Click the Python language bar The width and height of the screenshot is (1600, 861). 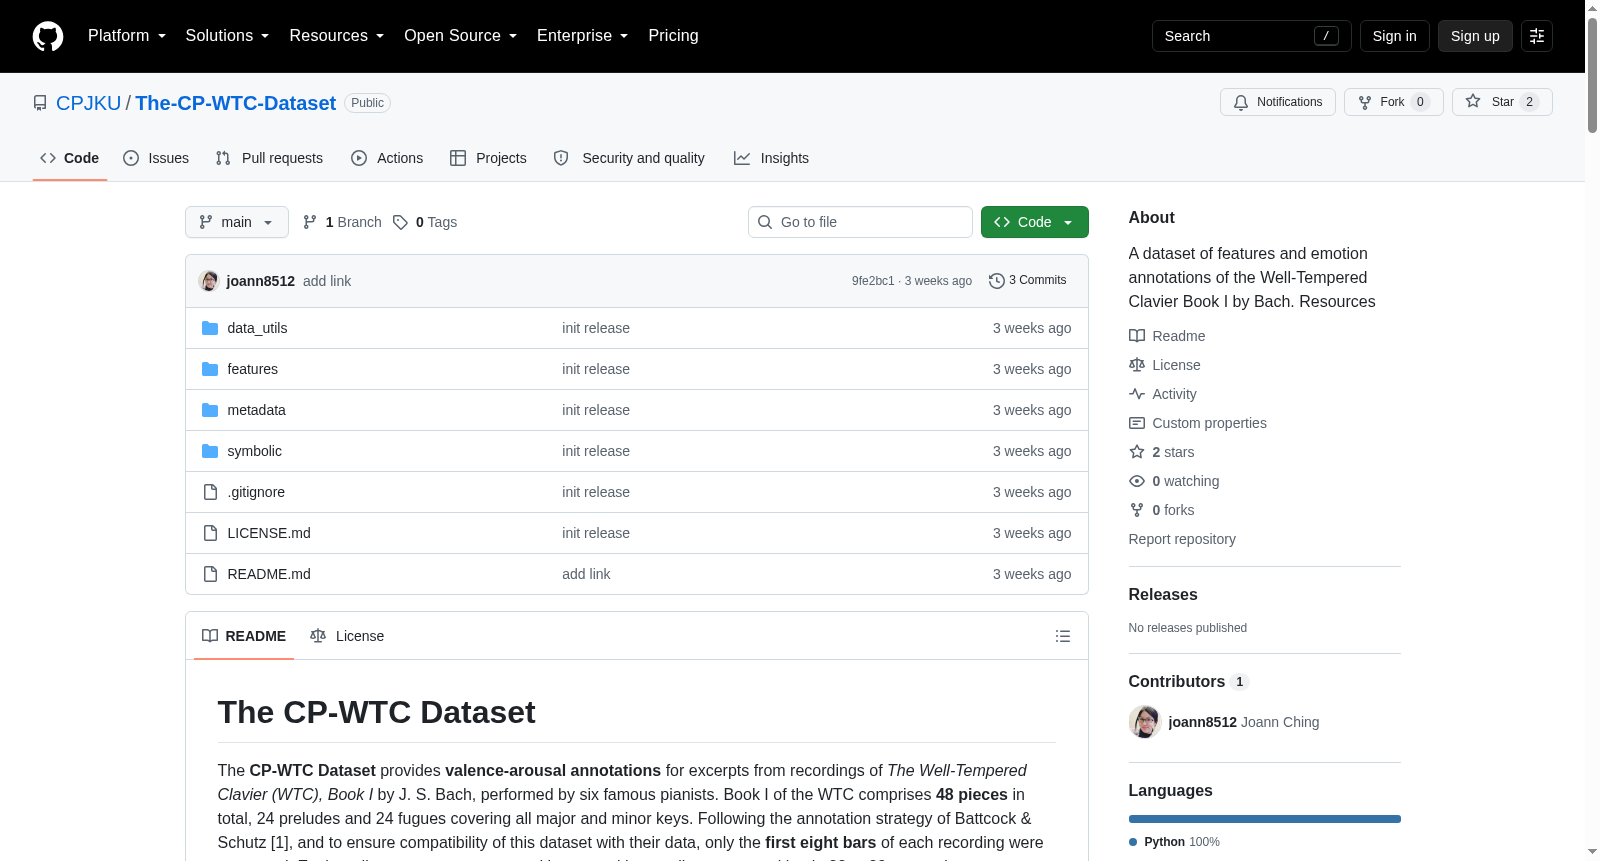pyautogui.click(x=1265, y=819)
